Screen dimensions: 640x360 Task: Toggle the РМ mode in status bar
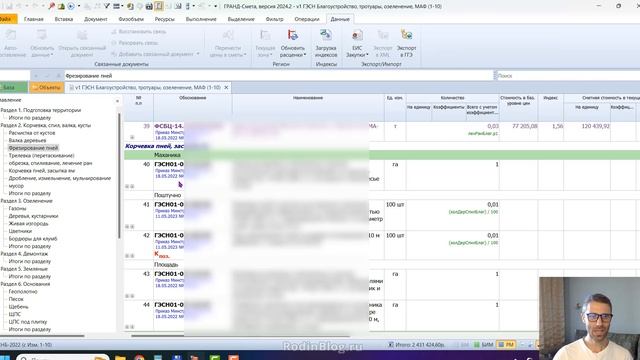[506, 345]
